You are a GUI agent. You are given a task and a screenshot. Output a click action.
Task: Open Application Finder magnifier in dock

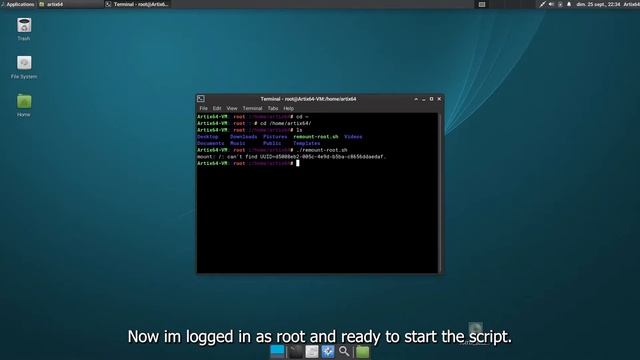point(344,351)
